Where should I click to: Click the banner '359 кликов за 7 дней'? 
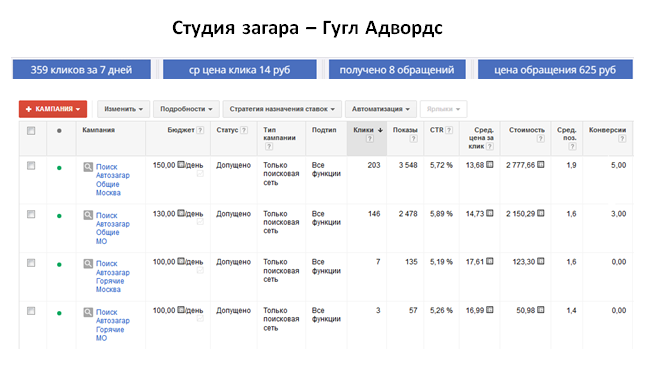coord(81,69)
